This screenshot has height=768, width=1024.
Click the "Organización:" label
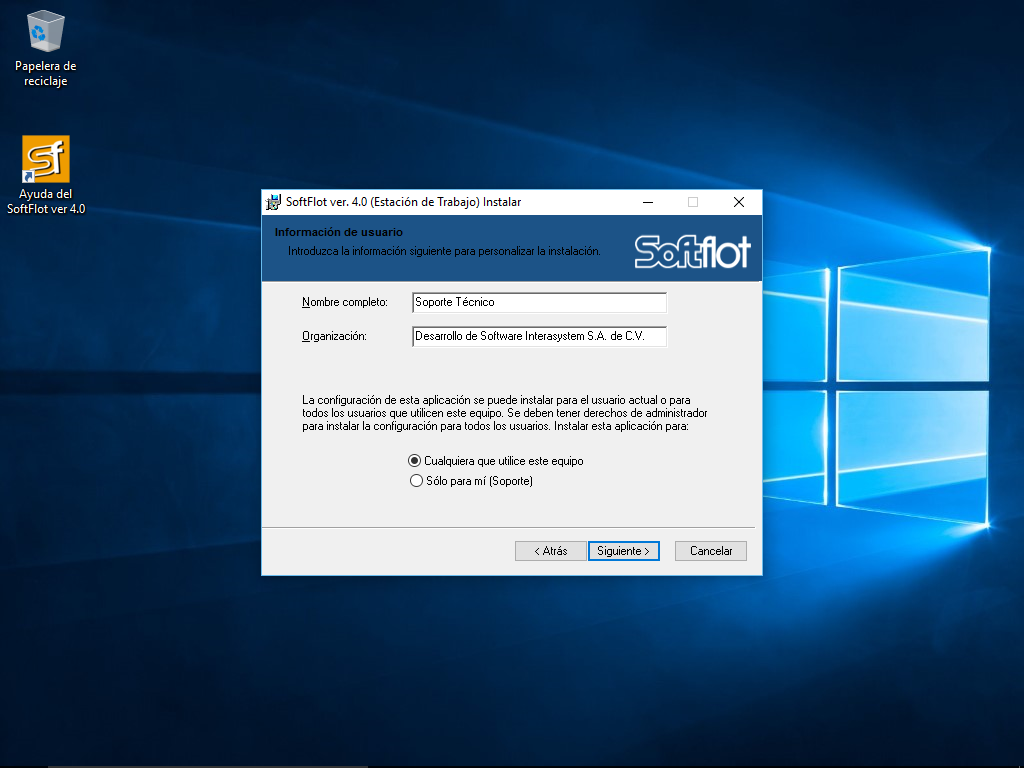tap(334, 337)
